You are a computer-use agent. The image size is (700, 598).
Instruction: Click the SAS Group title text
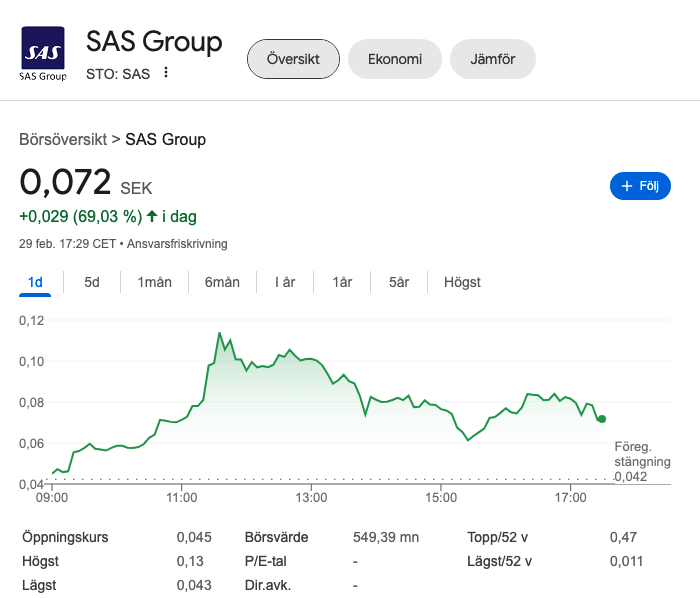154,42
